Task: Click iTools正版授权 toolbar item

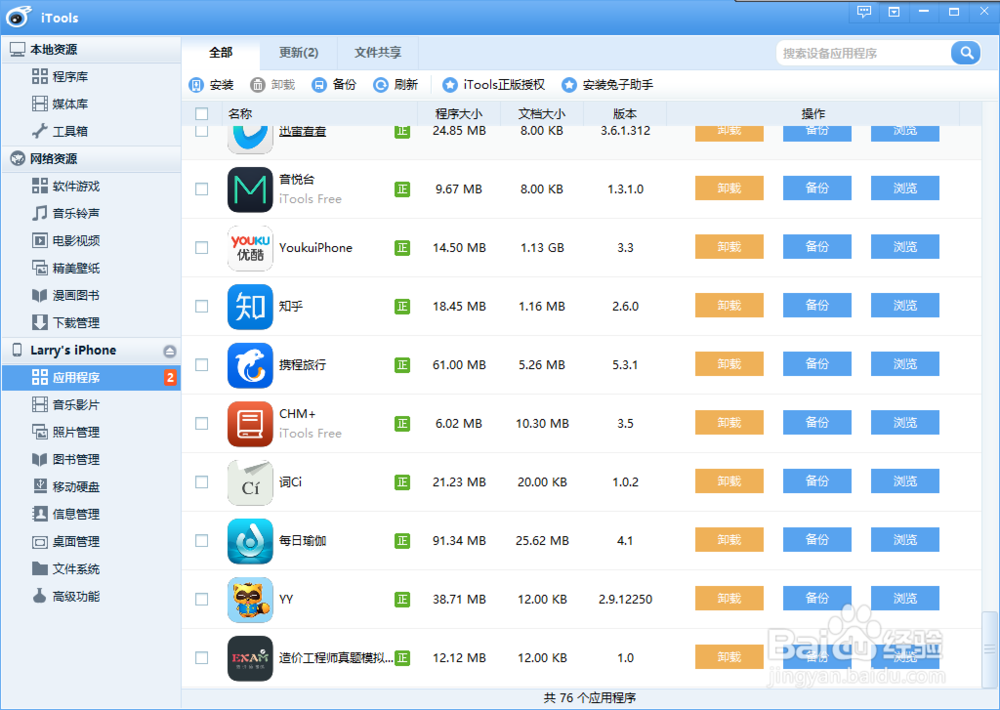Action: point(494,85)
